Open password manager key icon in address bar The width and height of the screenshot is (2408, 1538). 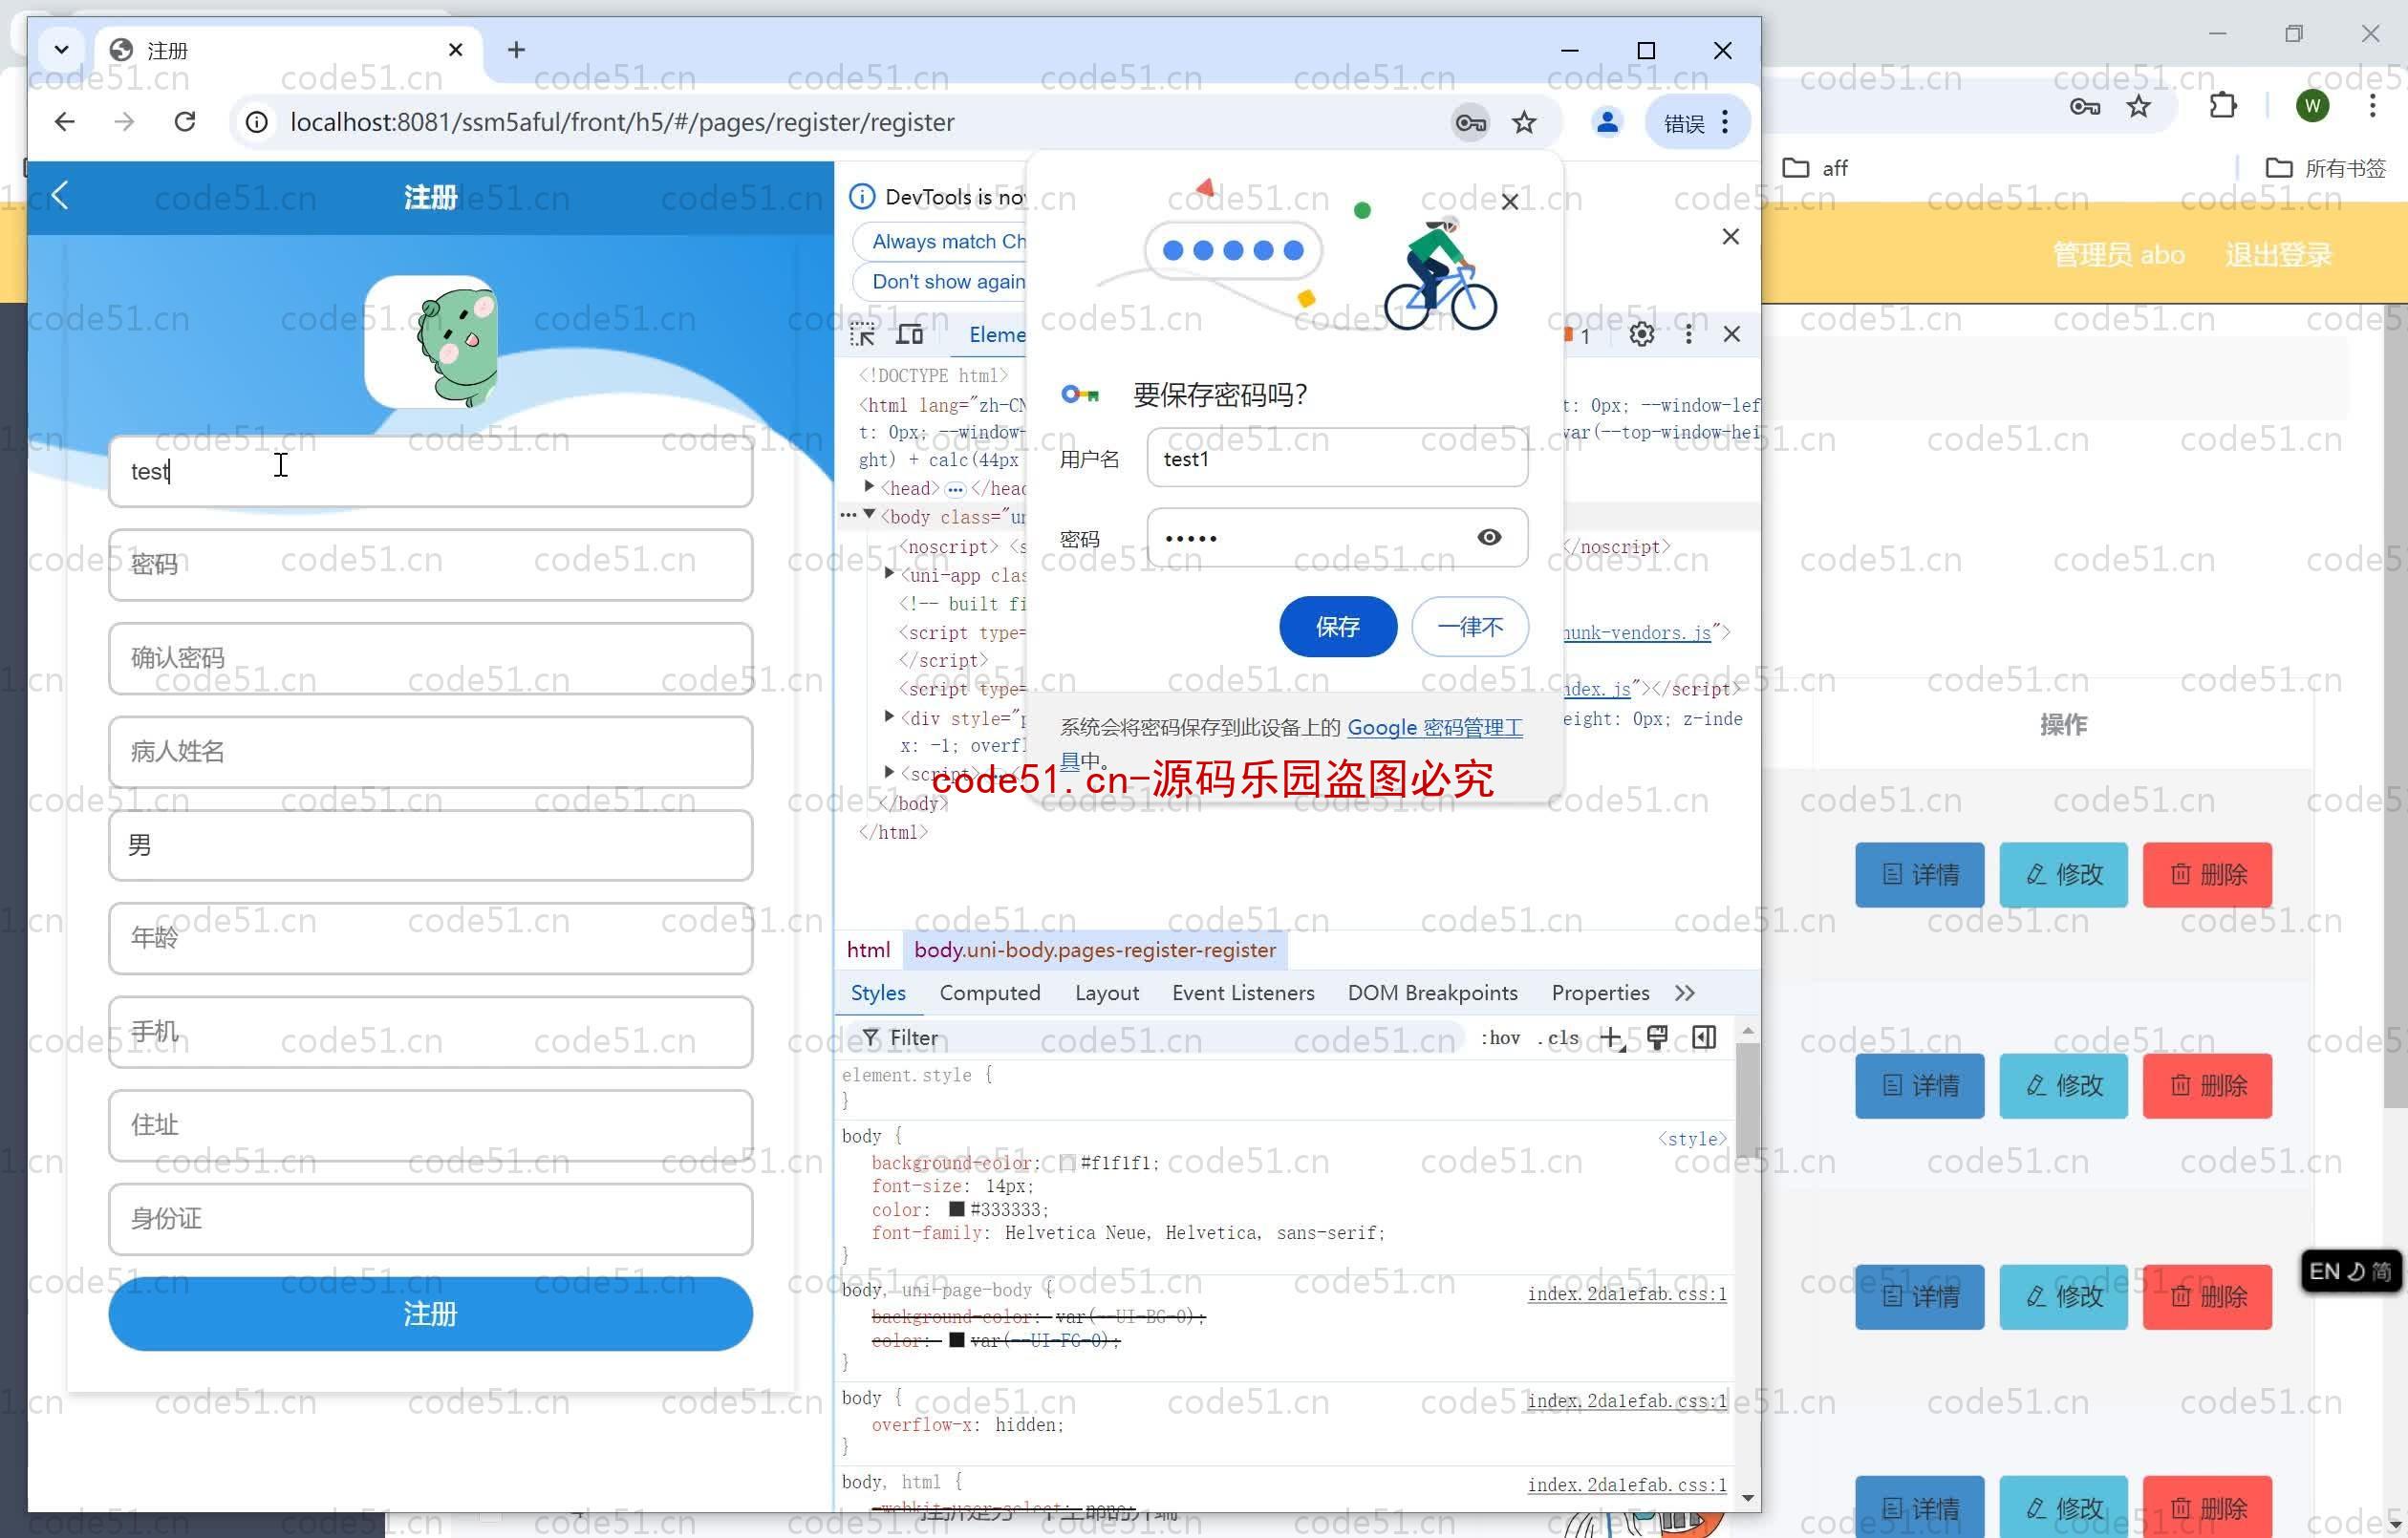tap(1470, 122)
